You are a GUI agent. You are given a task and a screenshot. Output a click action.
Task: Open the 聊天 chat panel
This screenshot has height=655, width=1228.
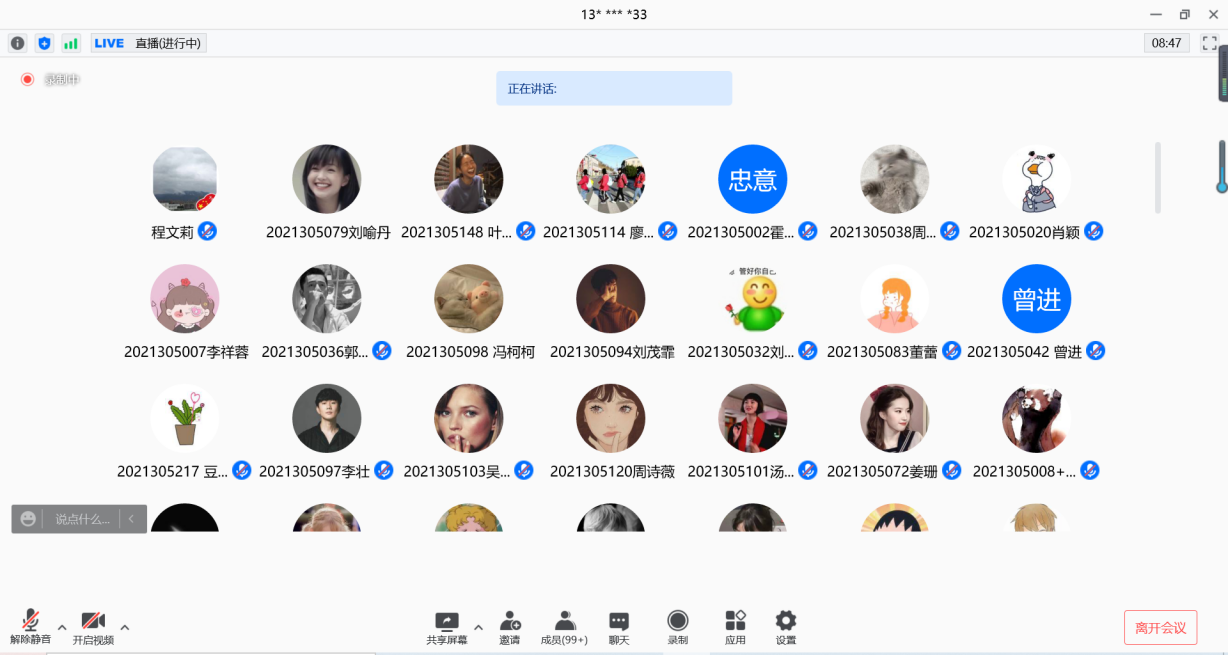(x=619, y=627)
